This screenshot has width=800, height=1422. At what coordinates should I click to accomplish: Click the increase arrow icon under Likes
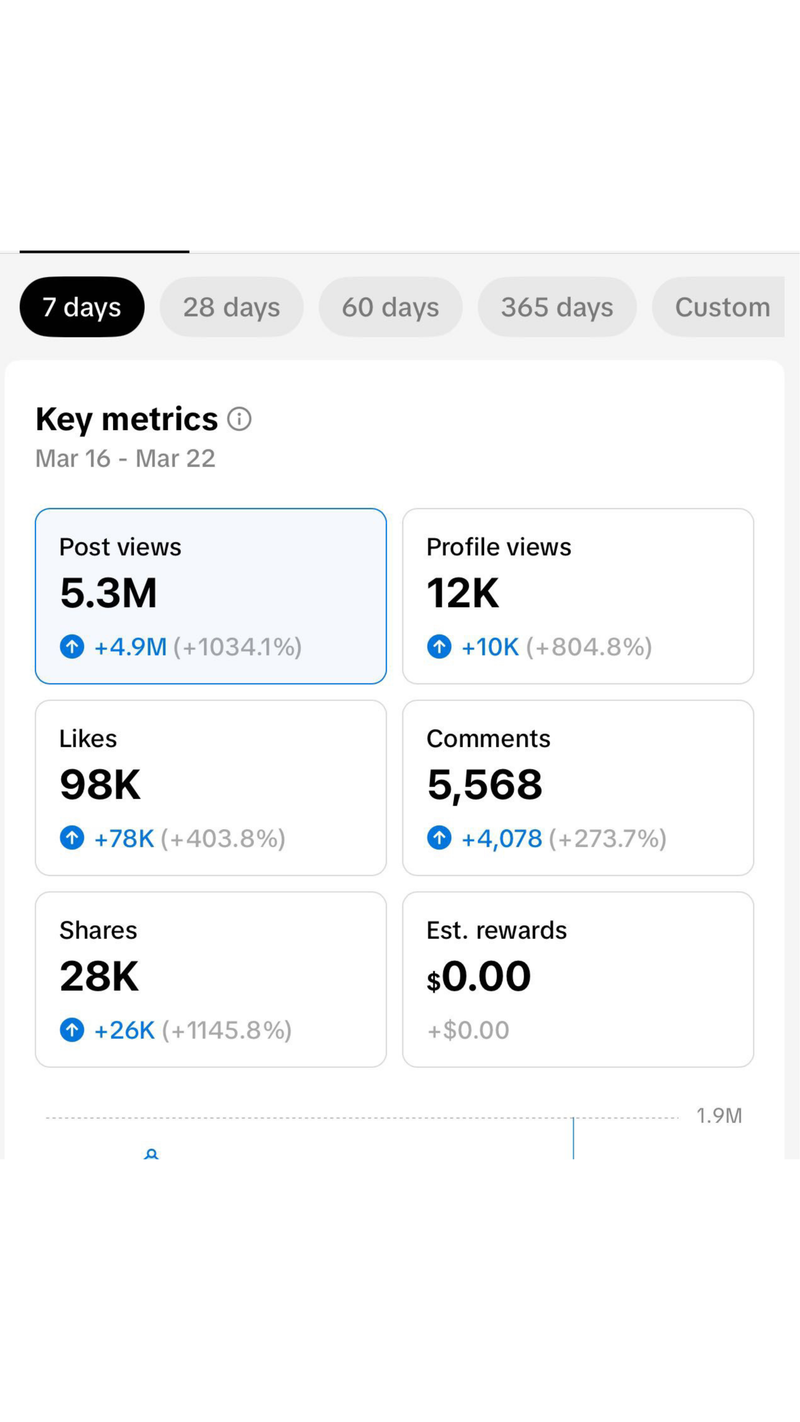(72, 838)
